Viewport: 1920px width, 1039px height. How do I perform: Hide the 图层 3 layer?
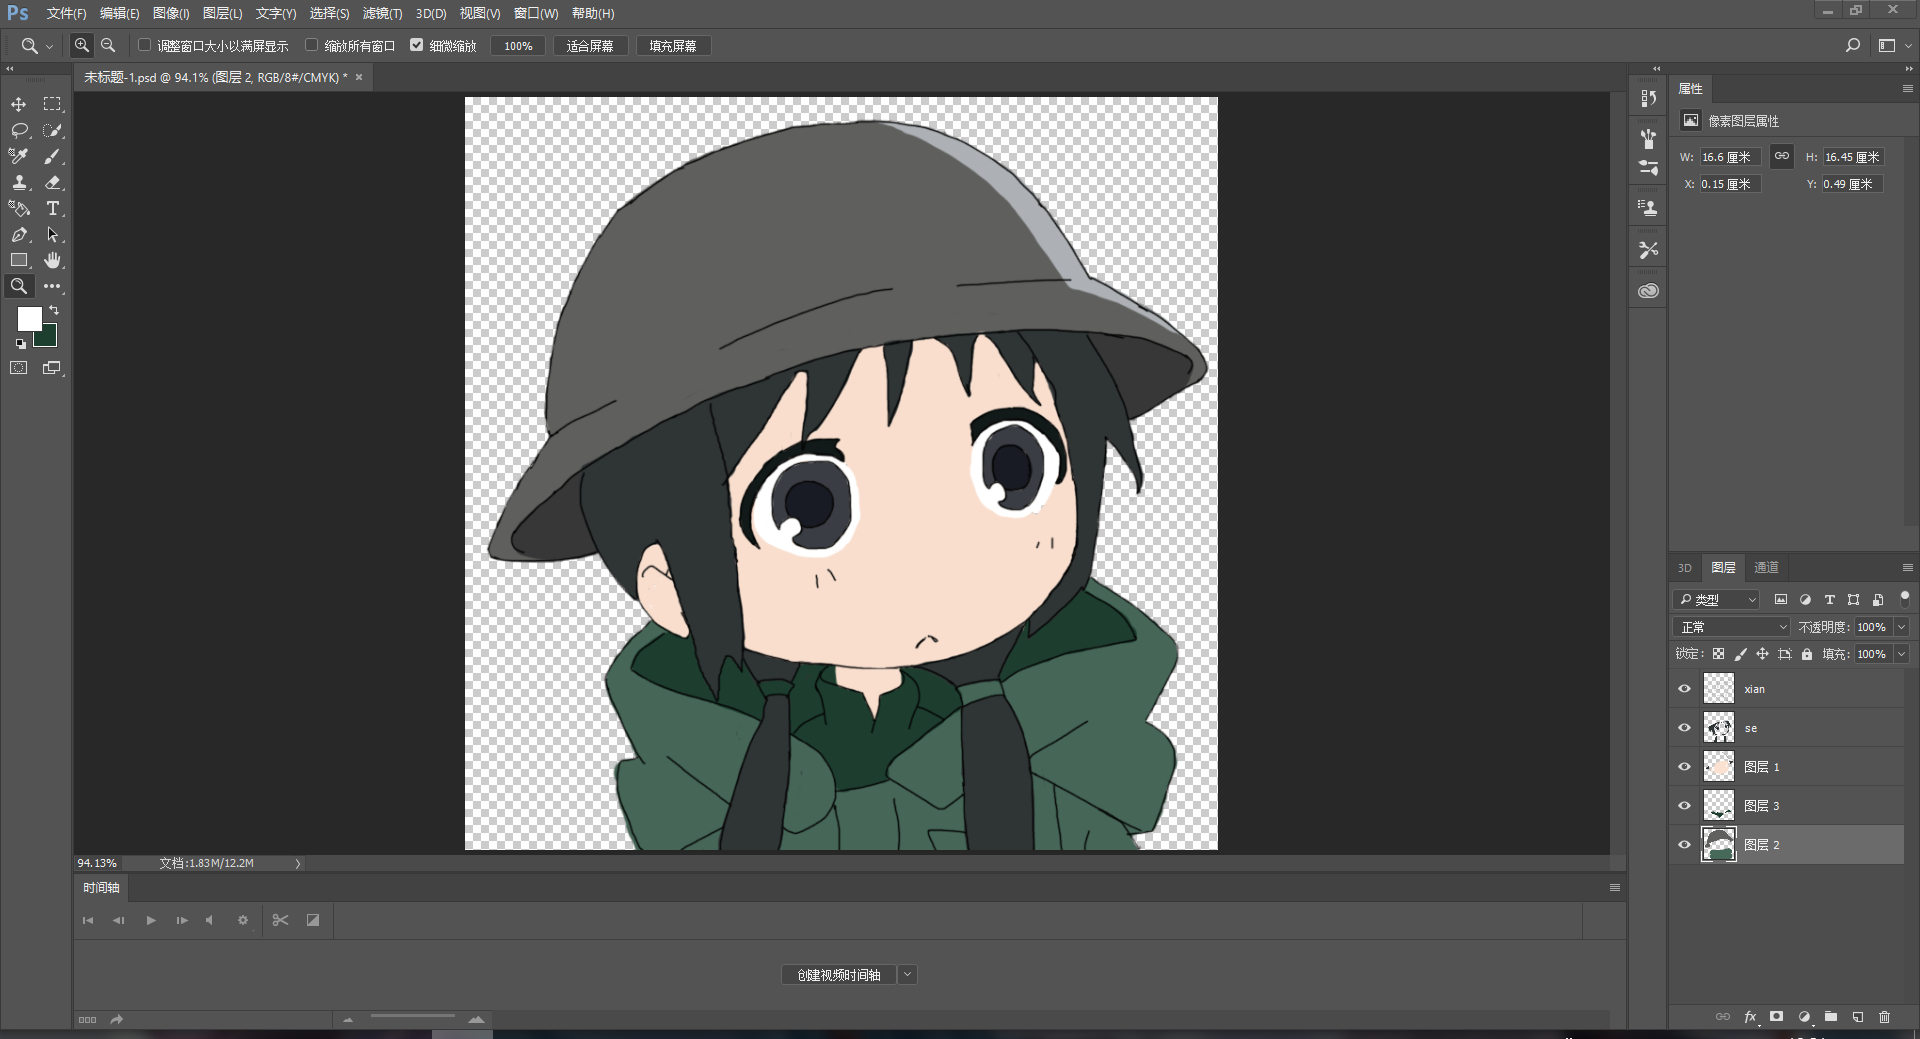point(1684,806)
